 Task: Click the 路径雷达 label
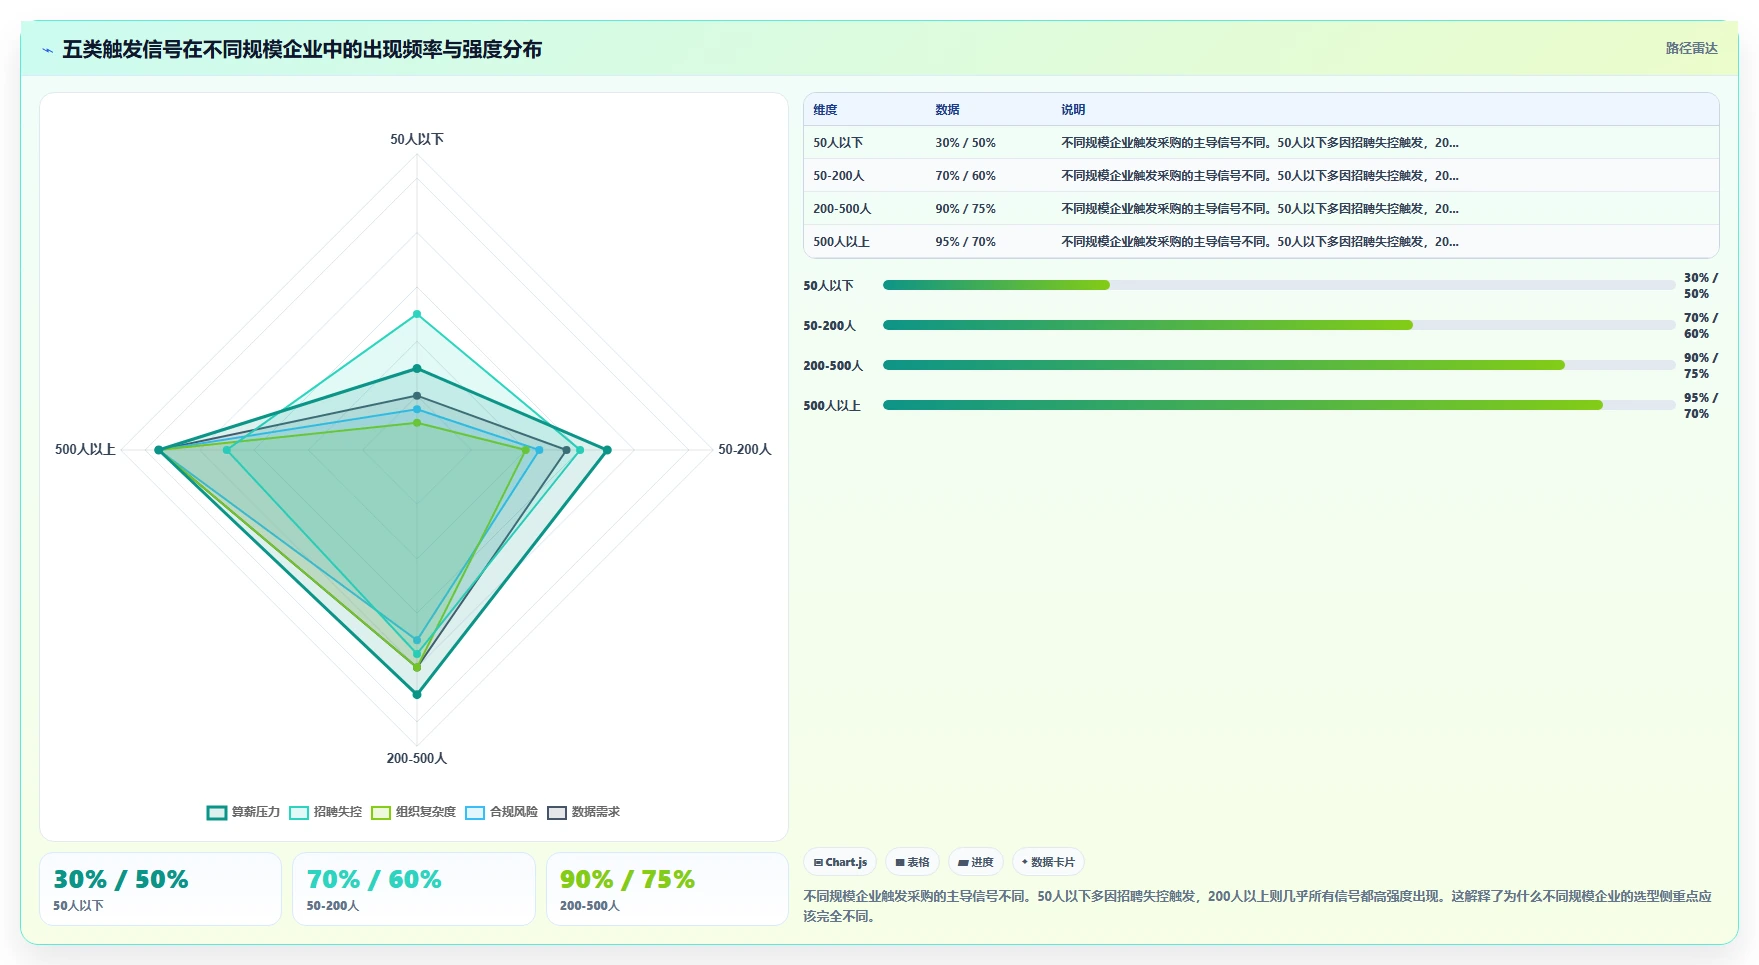(x=1691, y=48)
